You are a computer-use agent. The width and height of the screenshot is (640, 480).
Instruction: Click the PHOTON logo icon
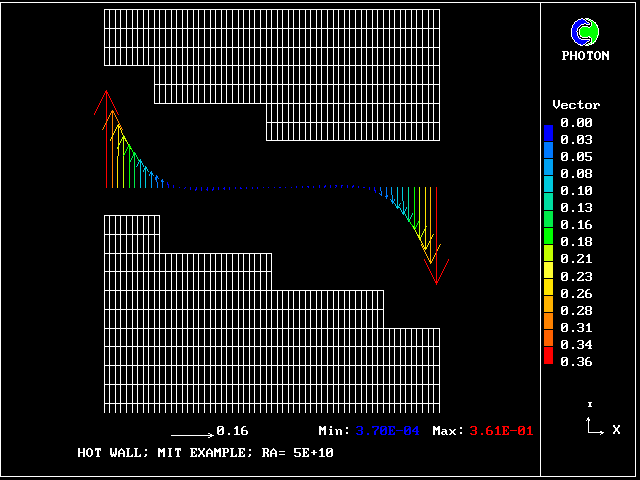point(584,32)
